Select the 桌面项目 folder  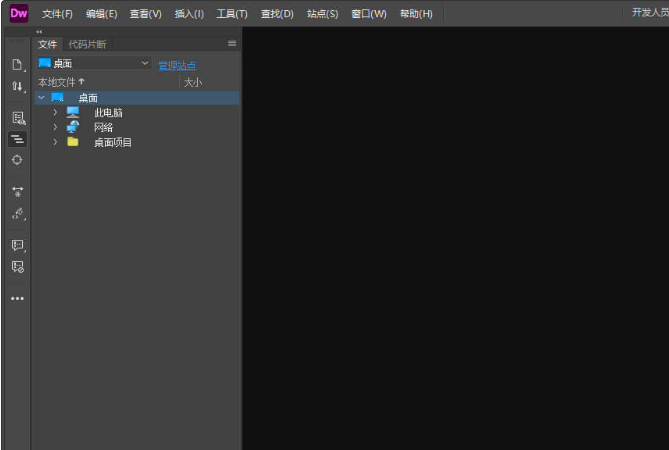(113, 142)
